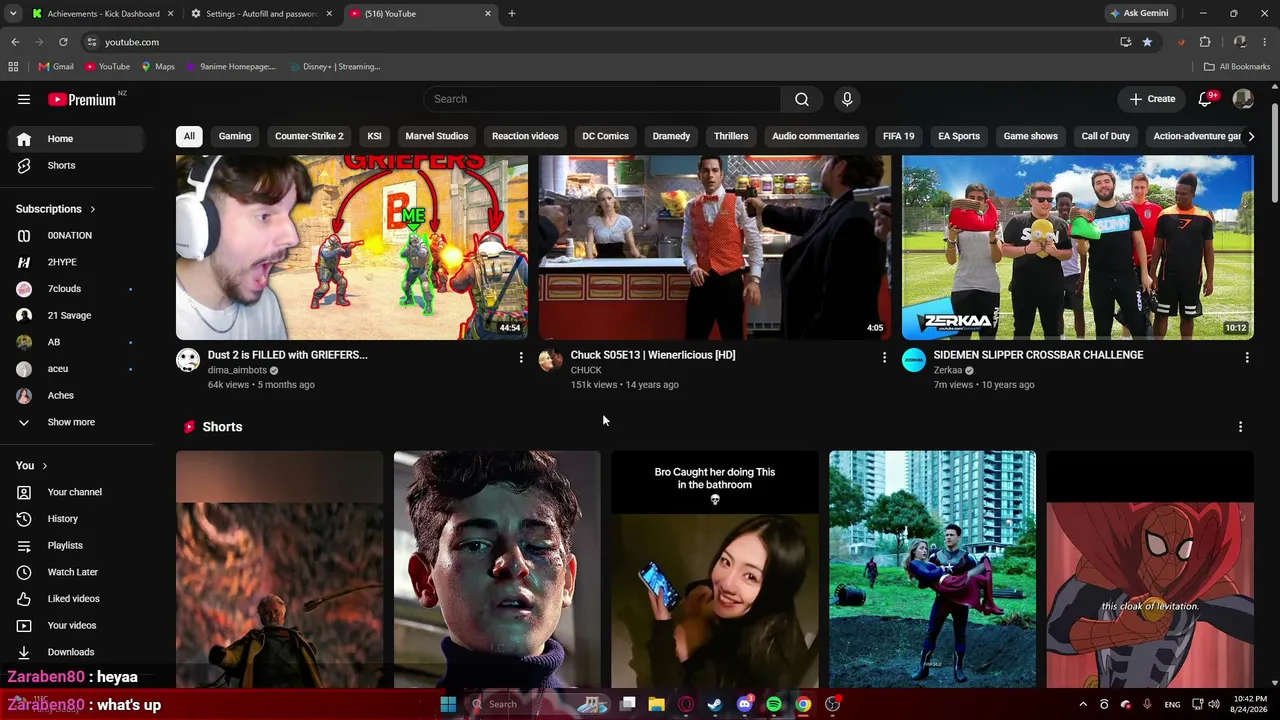
Task: Open 21 Savage subscription channel
Action: tap(78, 315)
